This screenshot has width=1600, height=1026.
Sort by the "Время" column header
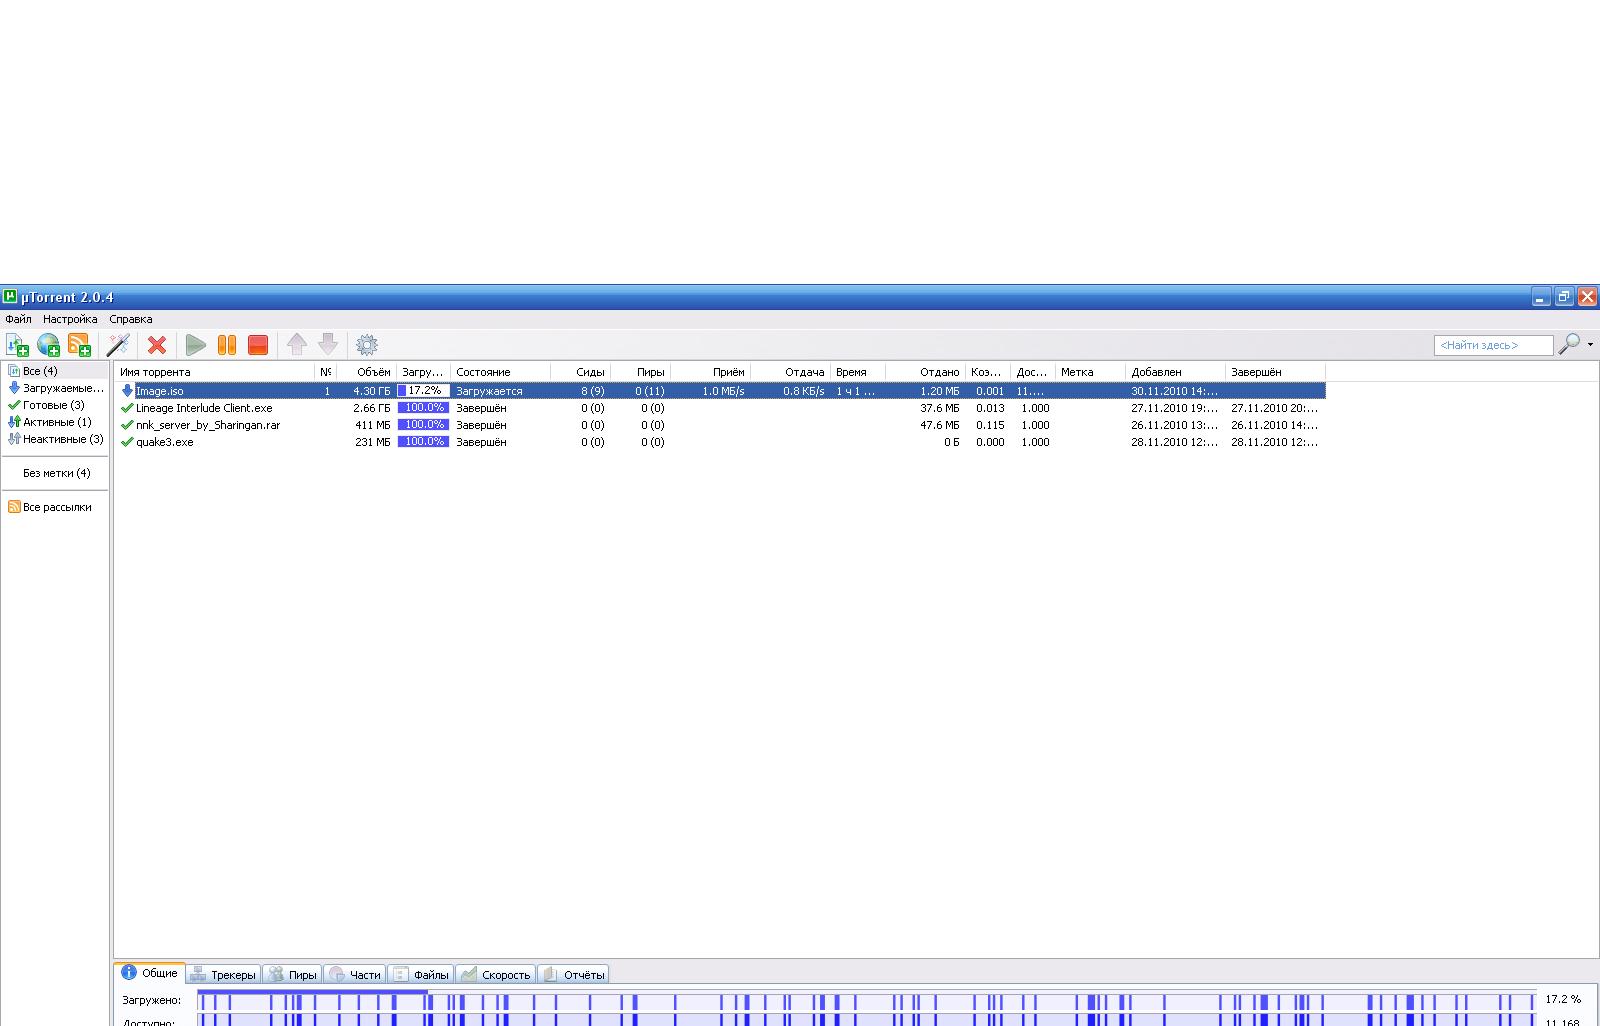coord(858,372)
